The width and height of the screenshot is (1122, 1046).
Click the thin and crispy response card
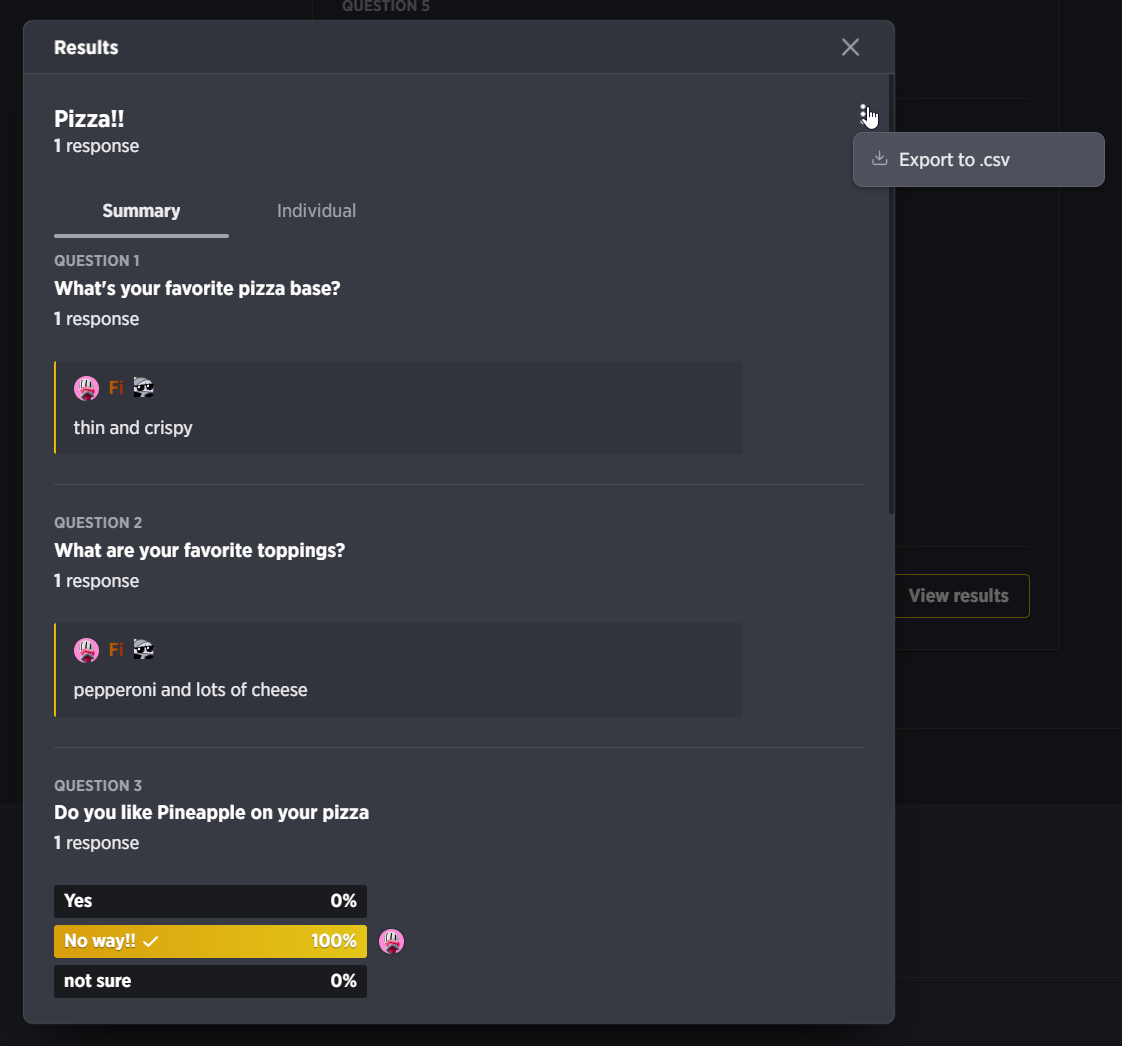[399, 408]
